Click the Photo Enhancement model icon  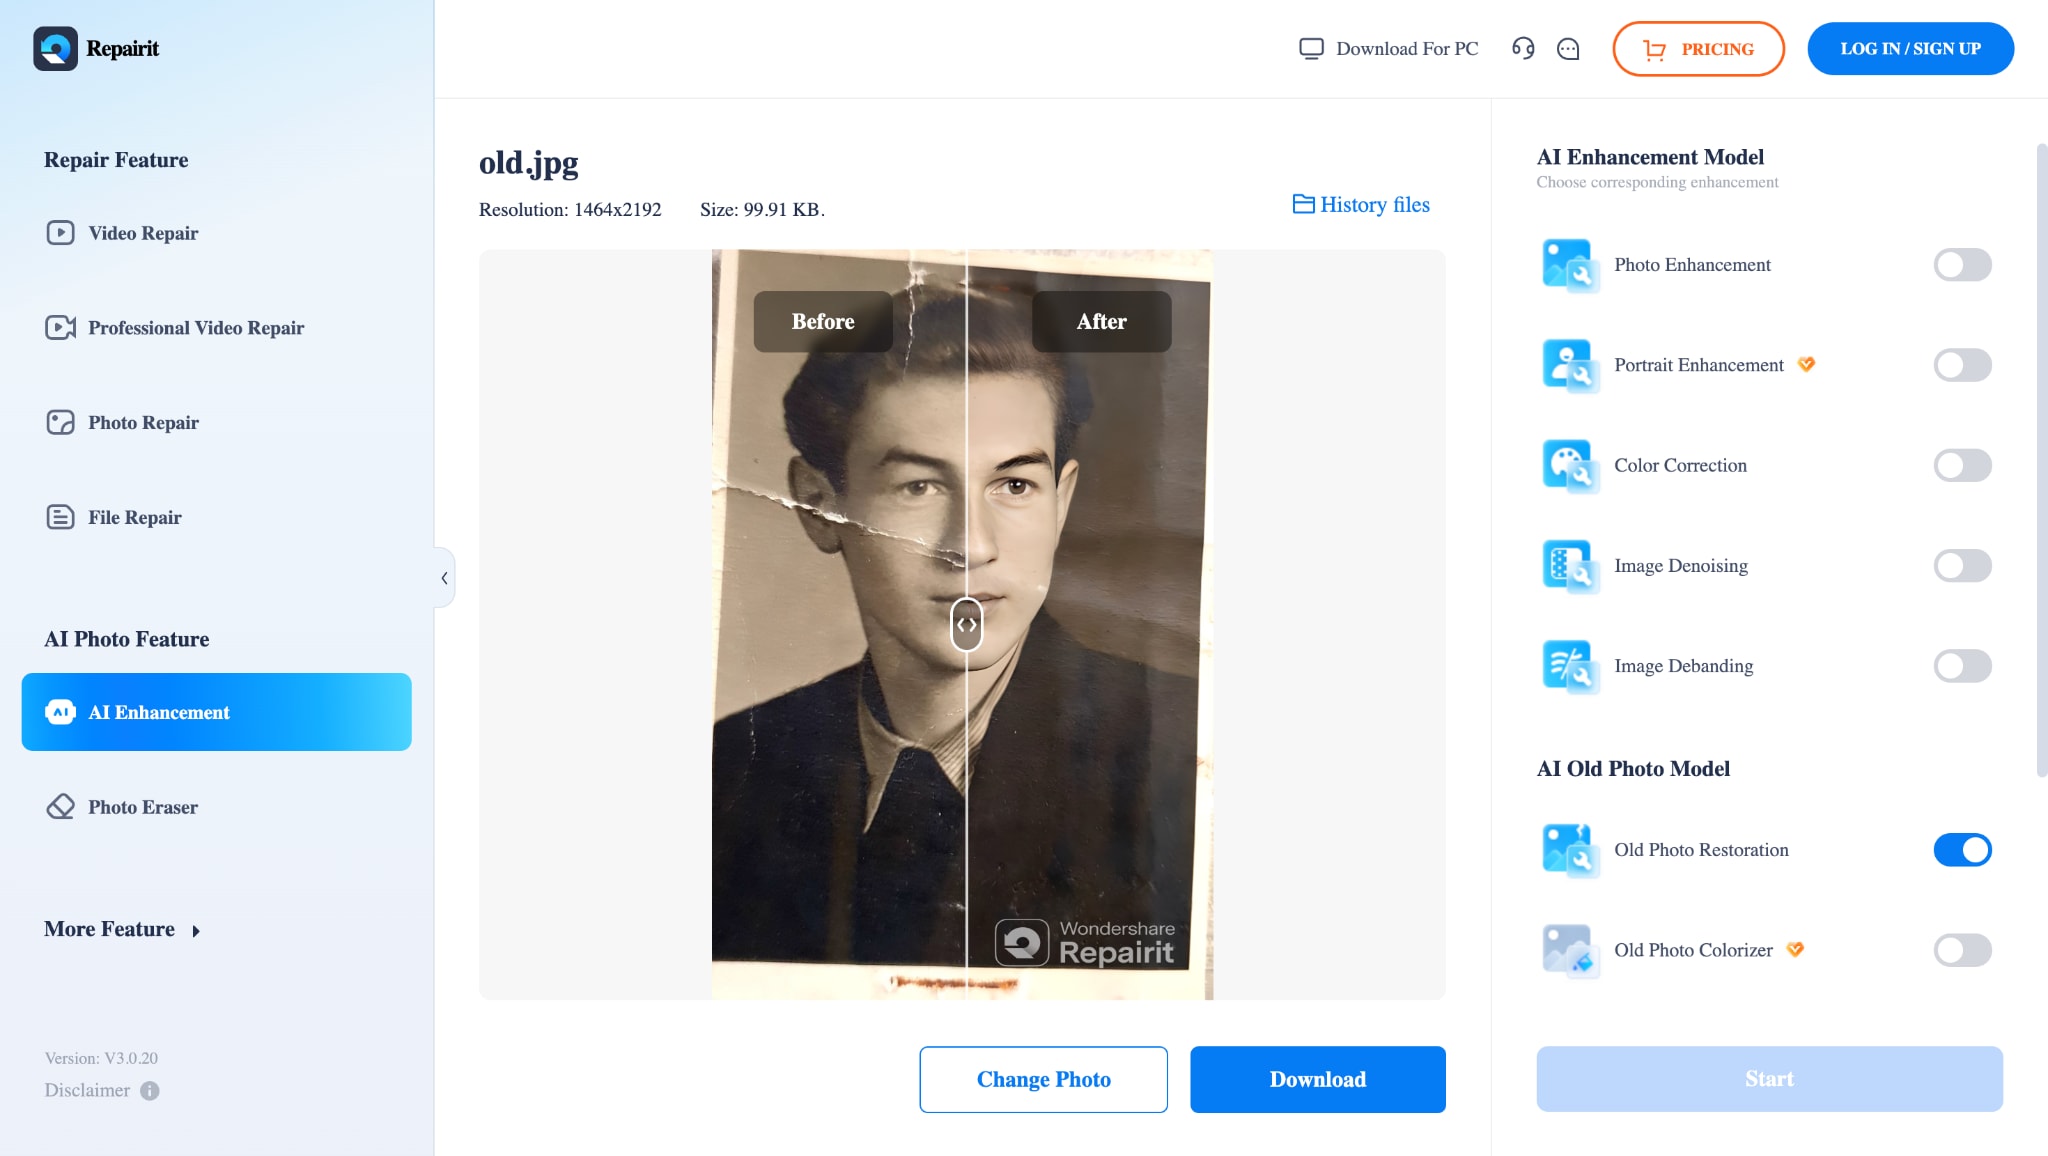(x=1569, y=265)
